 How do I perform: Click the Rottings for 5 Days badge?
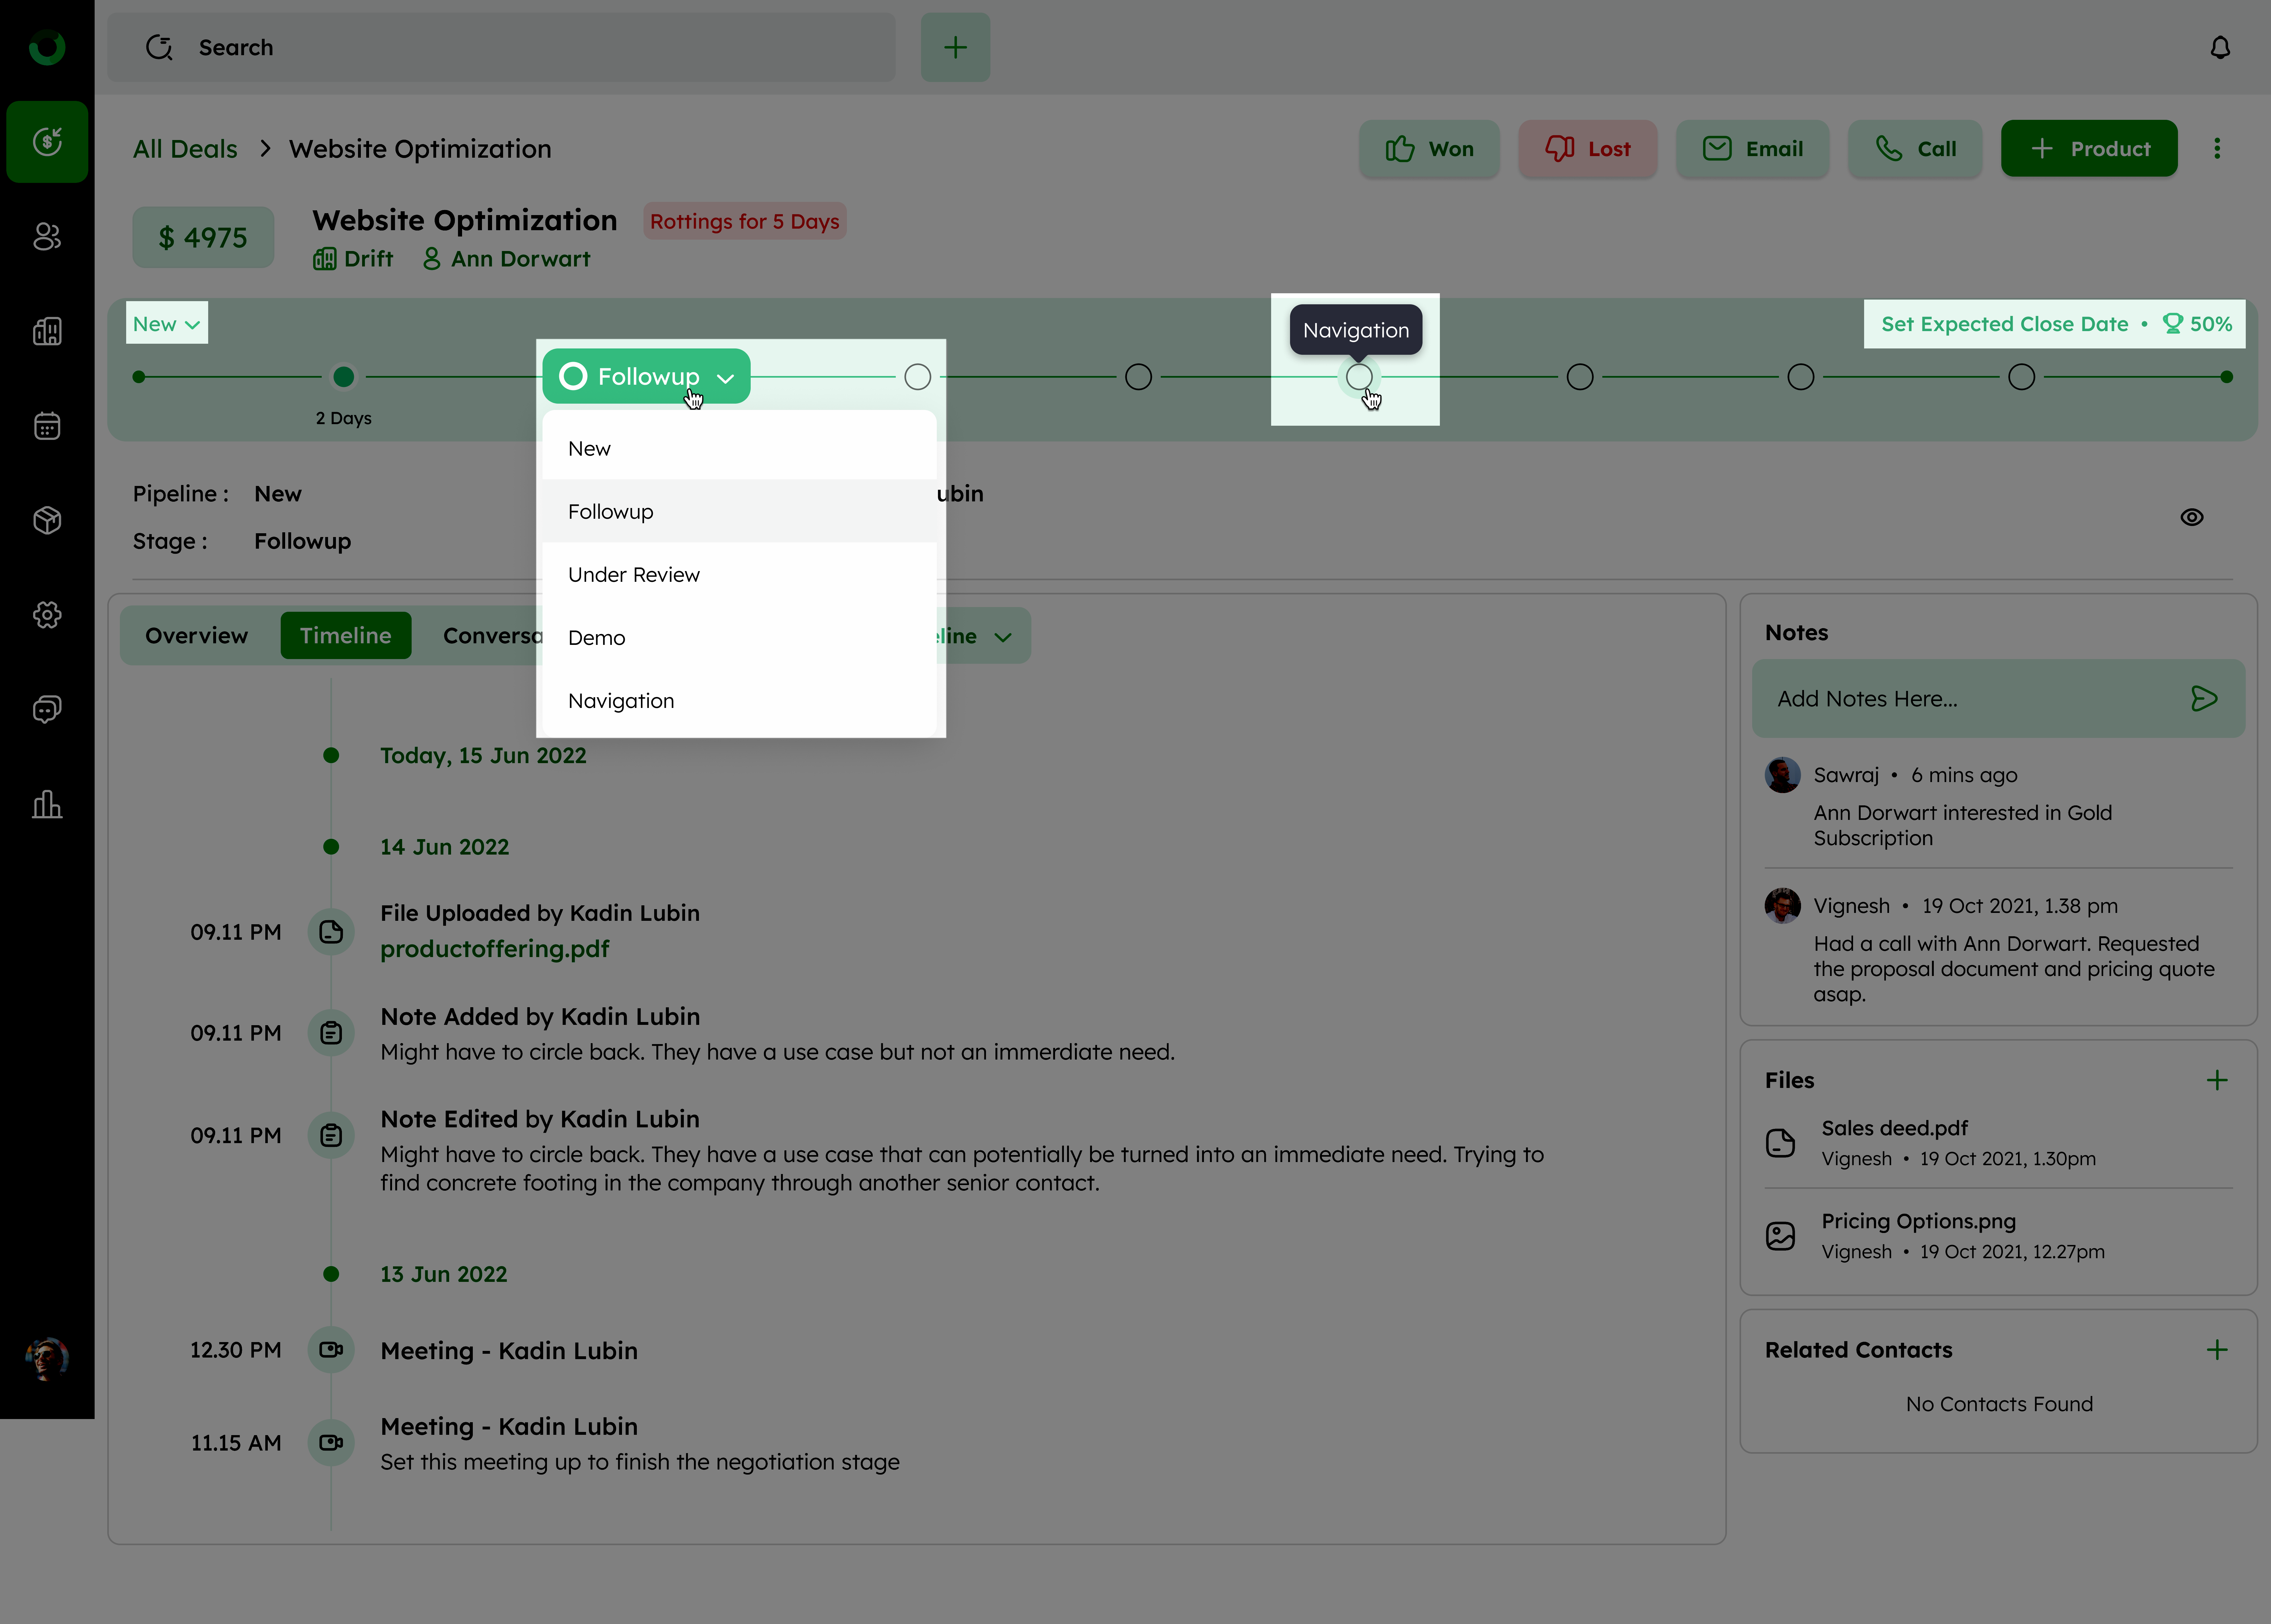pyautogui.click(x=745, y=221)
